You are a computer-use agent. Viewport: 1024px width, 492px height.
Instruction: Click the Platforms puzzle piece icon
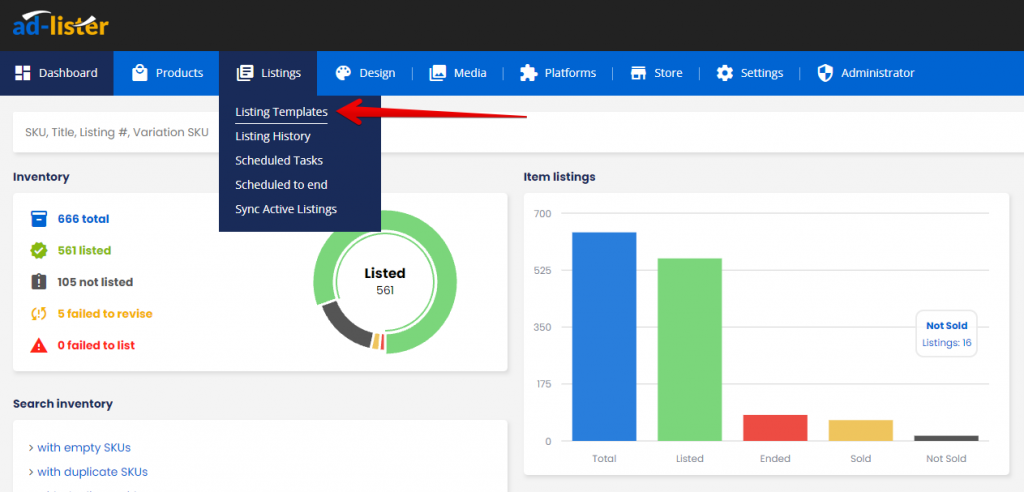(528, 73)
